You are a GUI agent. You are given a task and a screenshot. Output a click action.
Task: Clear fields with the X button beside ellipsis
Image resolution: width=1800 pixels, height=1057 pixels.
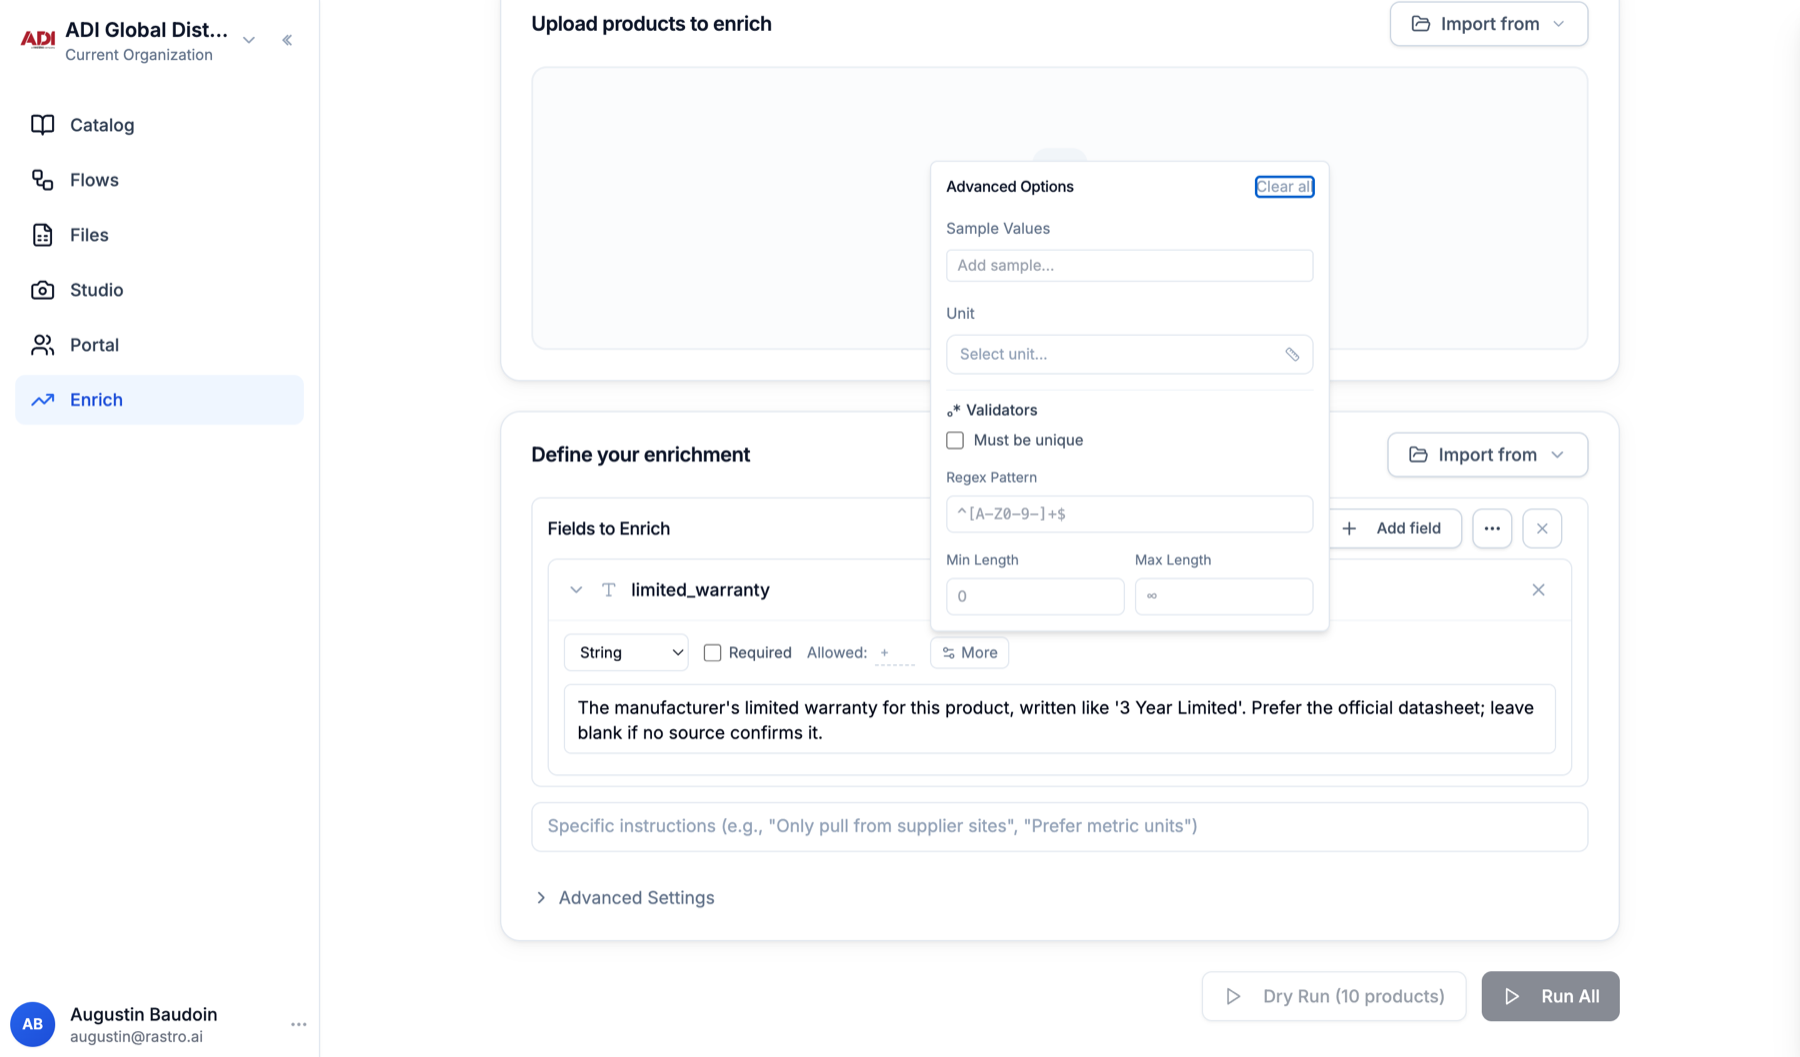1542,528
